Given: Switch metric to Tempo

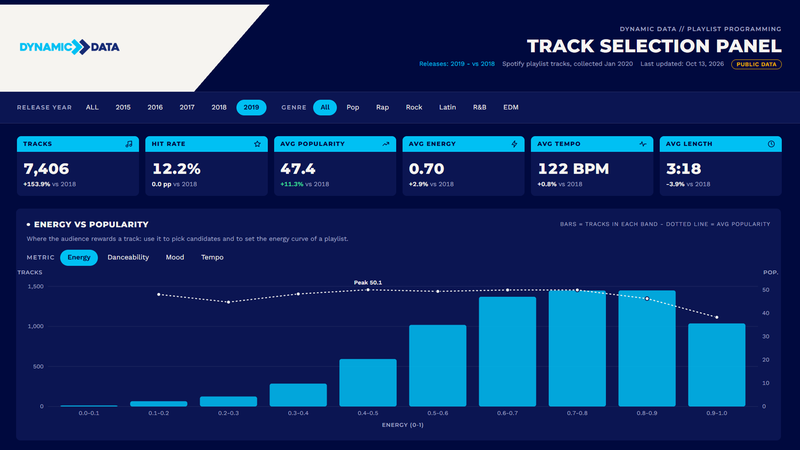Looking at the screenshot, I should 212,258.
